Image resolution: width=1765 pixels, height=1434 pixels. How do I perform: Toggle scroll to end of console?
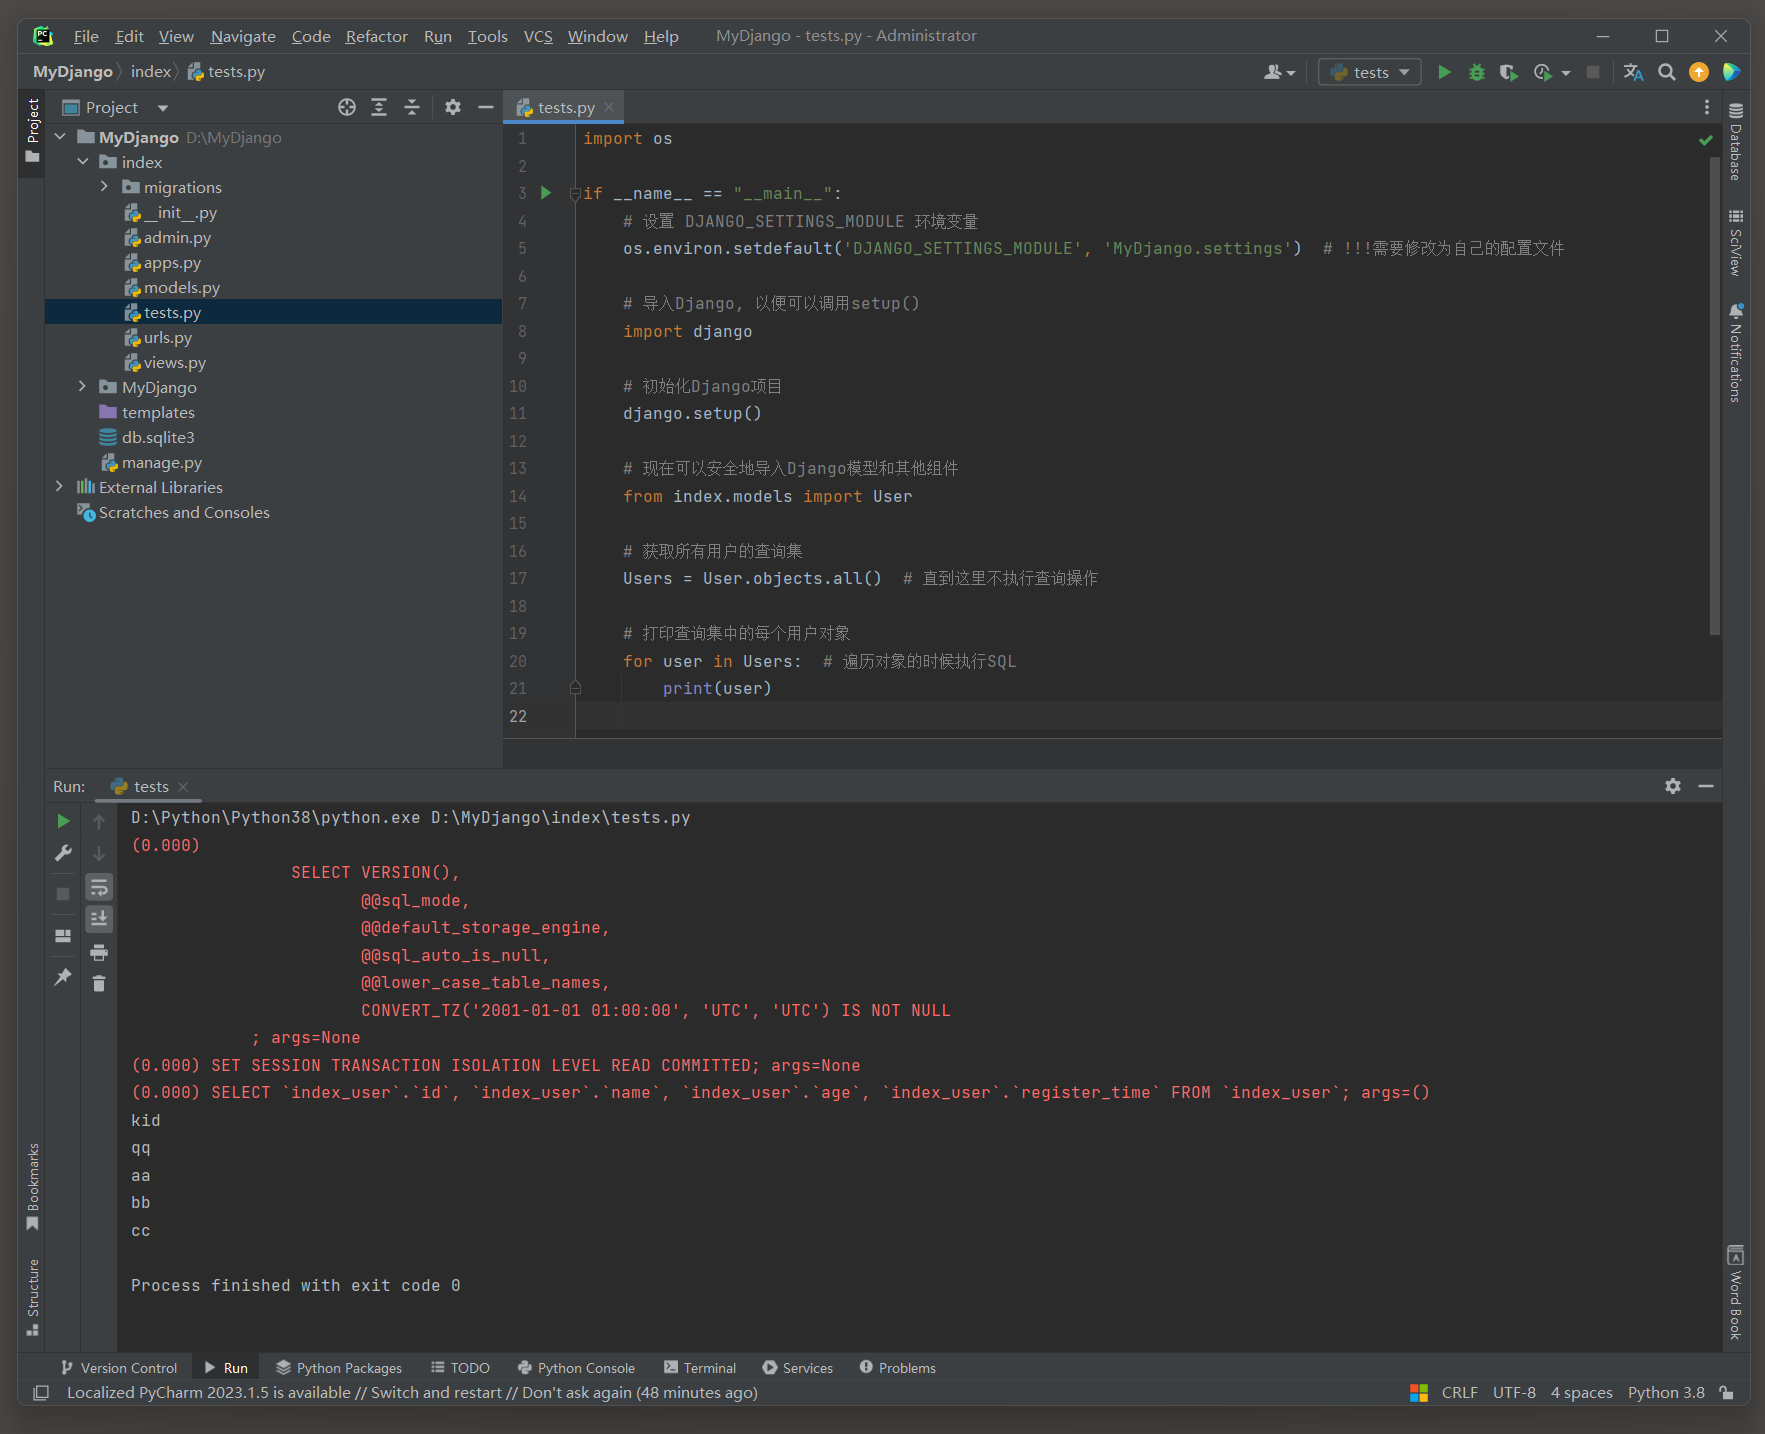[99, 919]
